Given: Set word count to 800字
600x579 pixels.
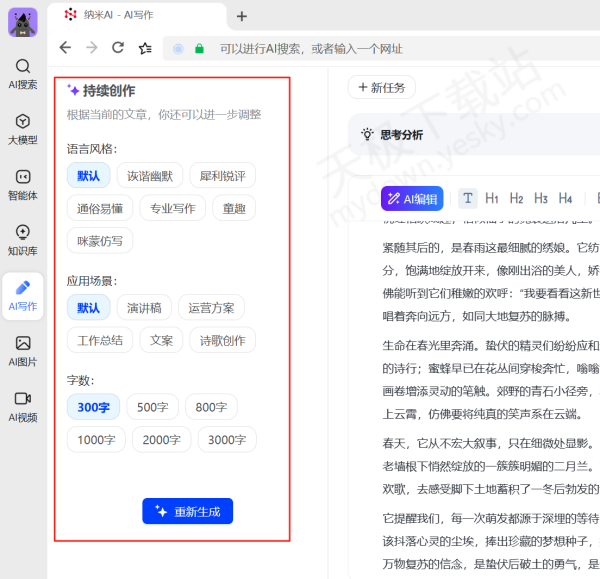Looking at the screenshot, I should [211, 407].
